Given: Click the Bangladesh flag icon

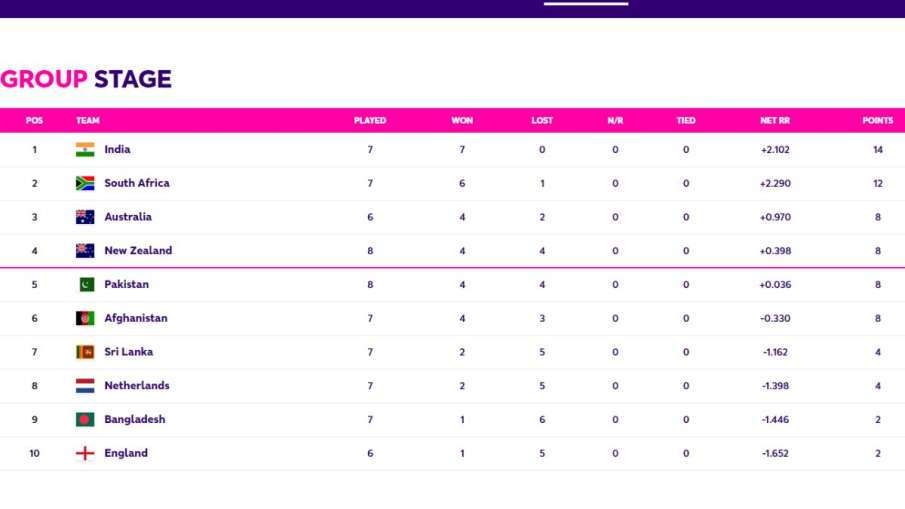Looking at the screenshot, I should (85, 420).
